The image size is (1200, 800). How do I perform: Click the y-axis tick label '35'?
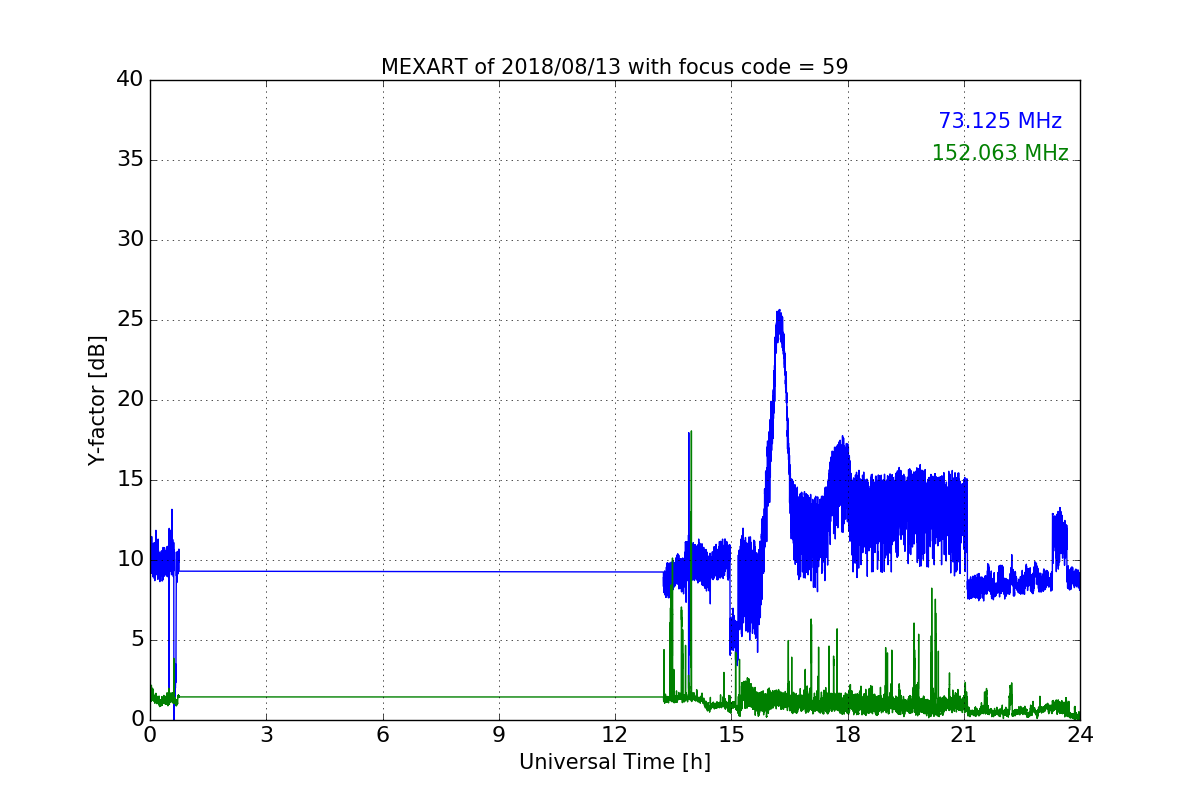pos(131,159)
